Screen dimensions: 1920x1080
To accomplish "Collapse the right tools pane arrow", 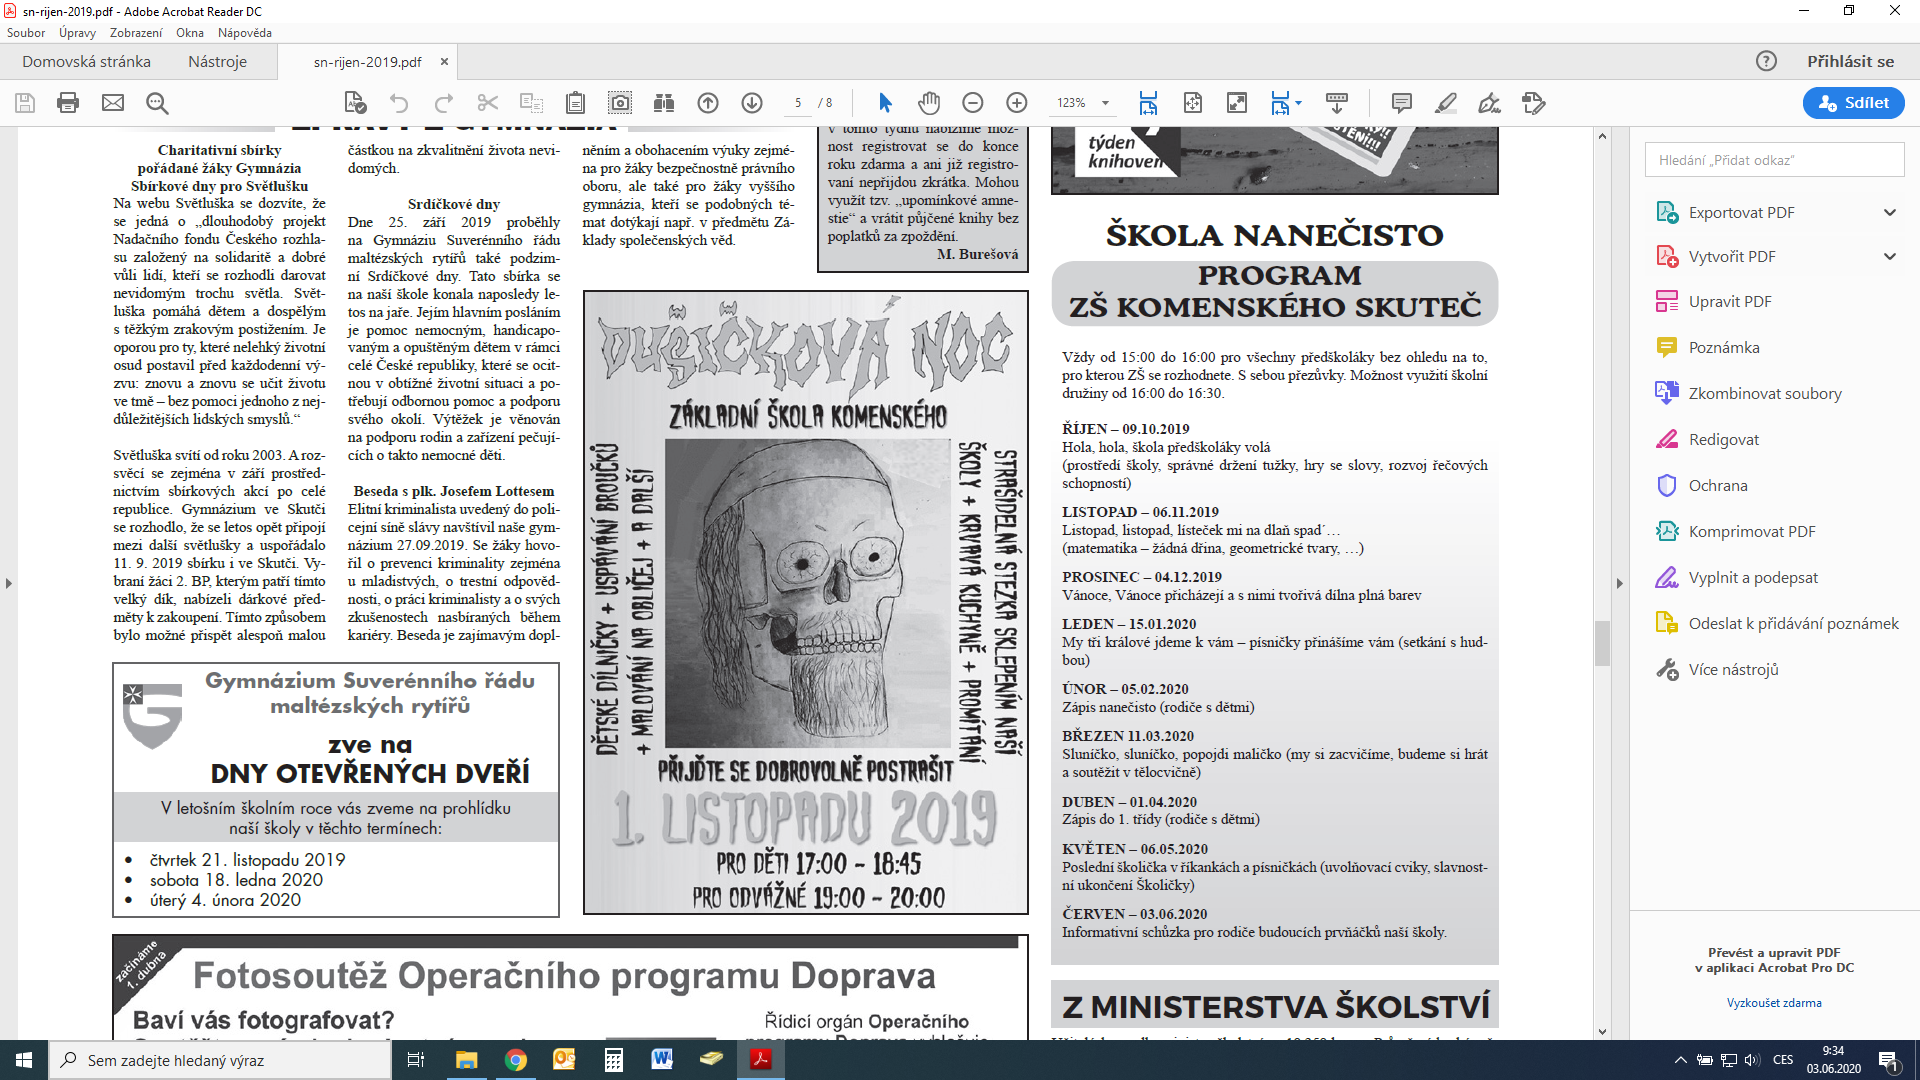I will tap(1620, 583).
